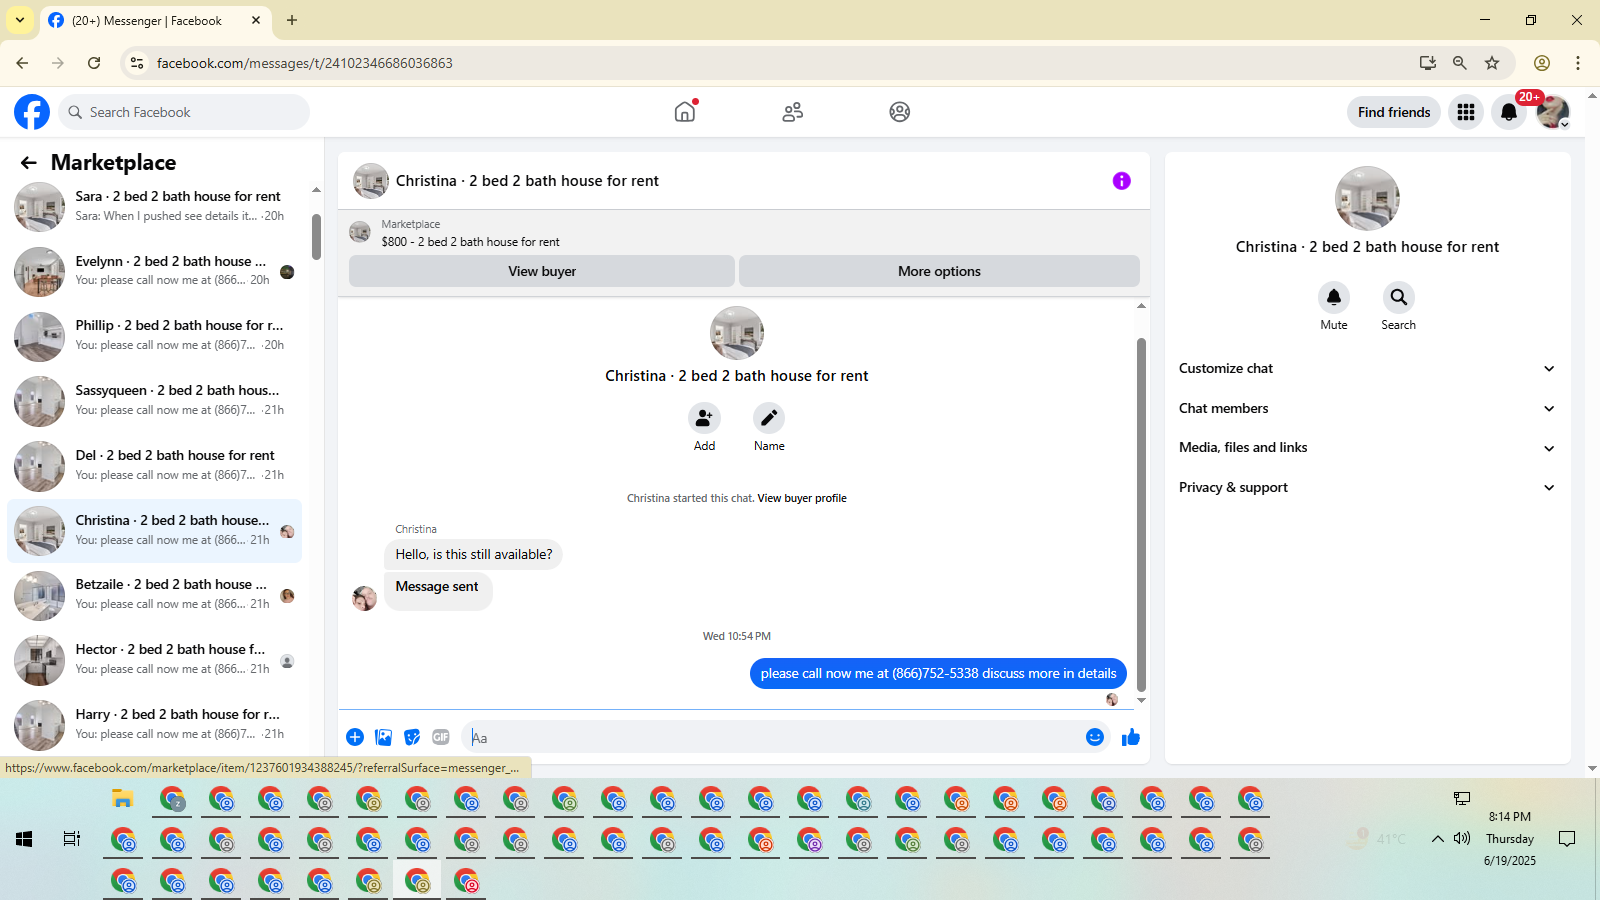
Task: Open more actions plus icon
Action: (x=355, y=737)
